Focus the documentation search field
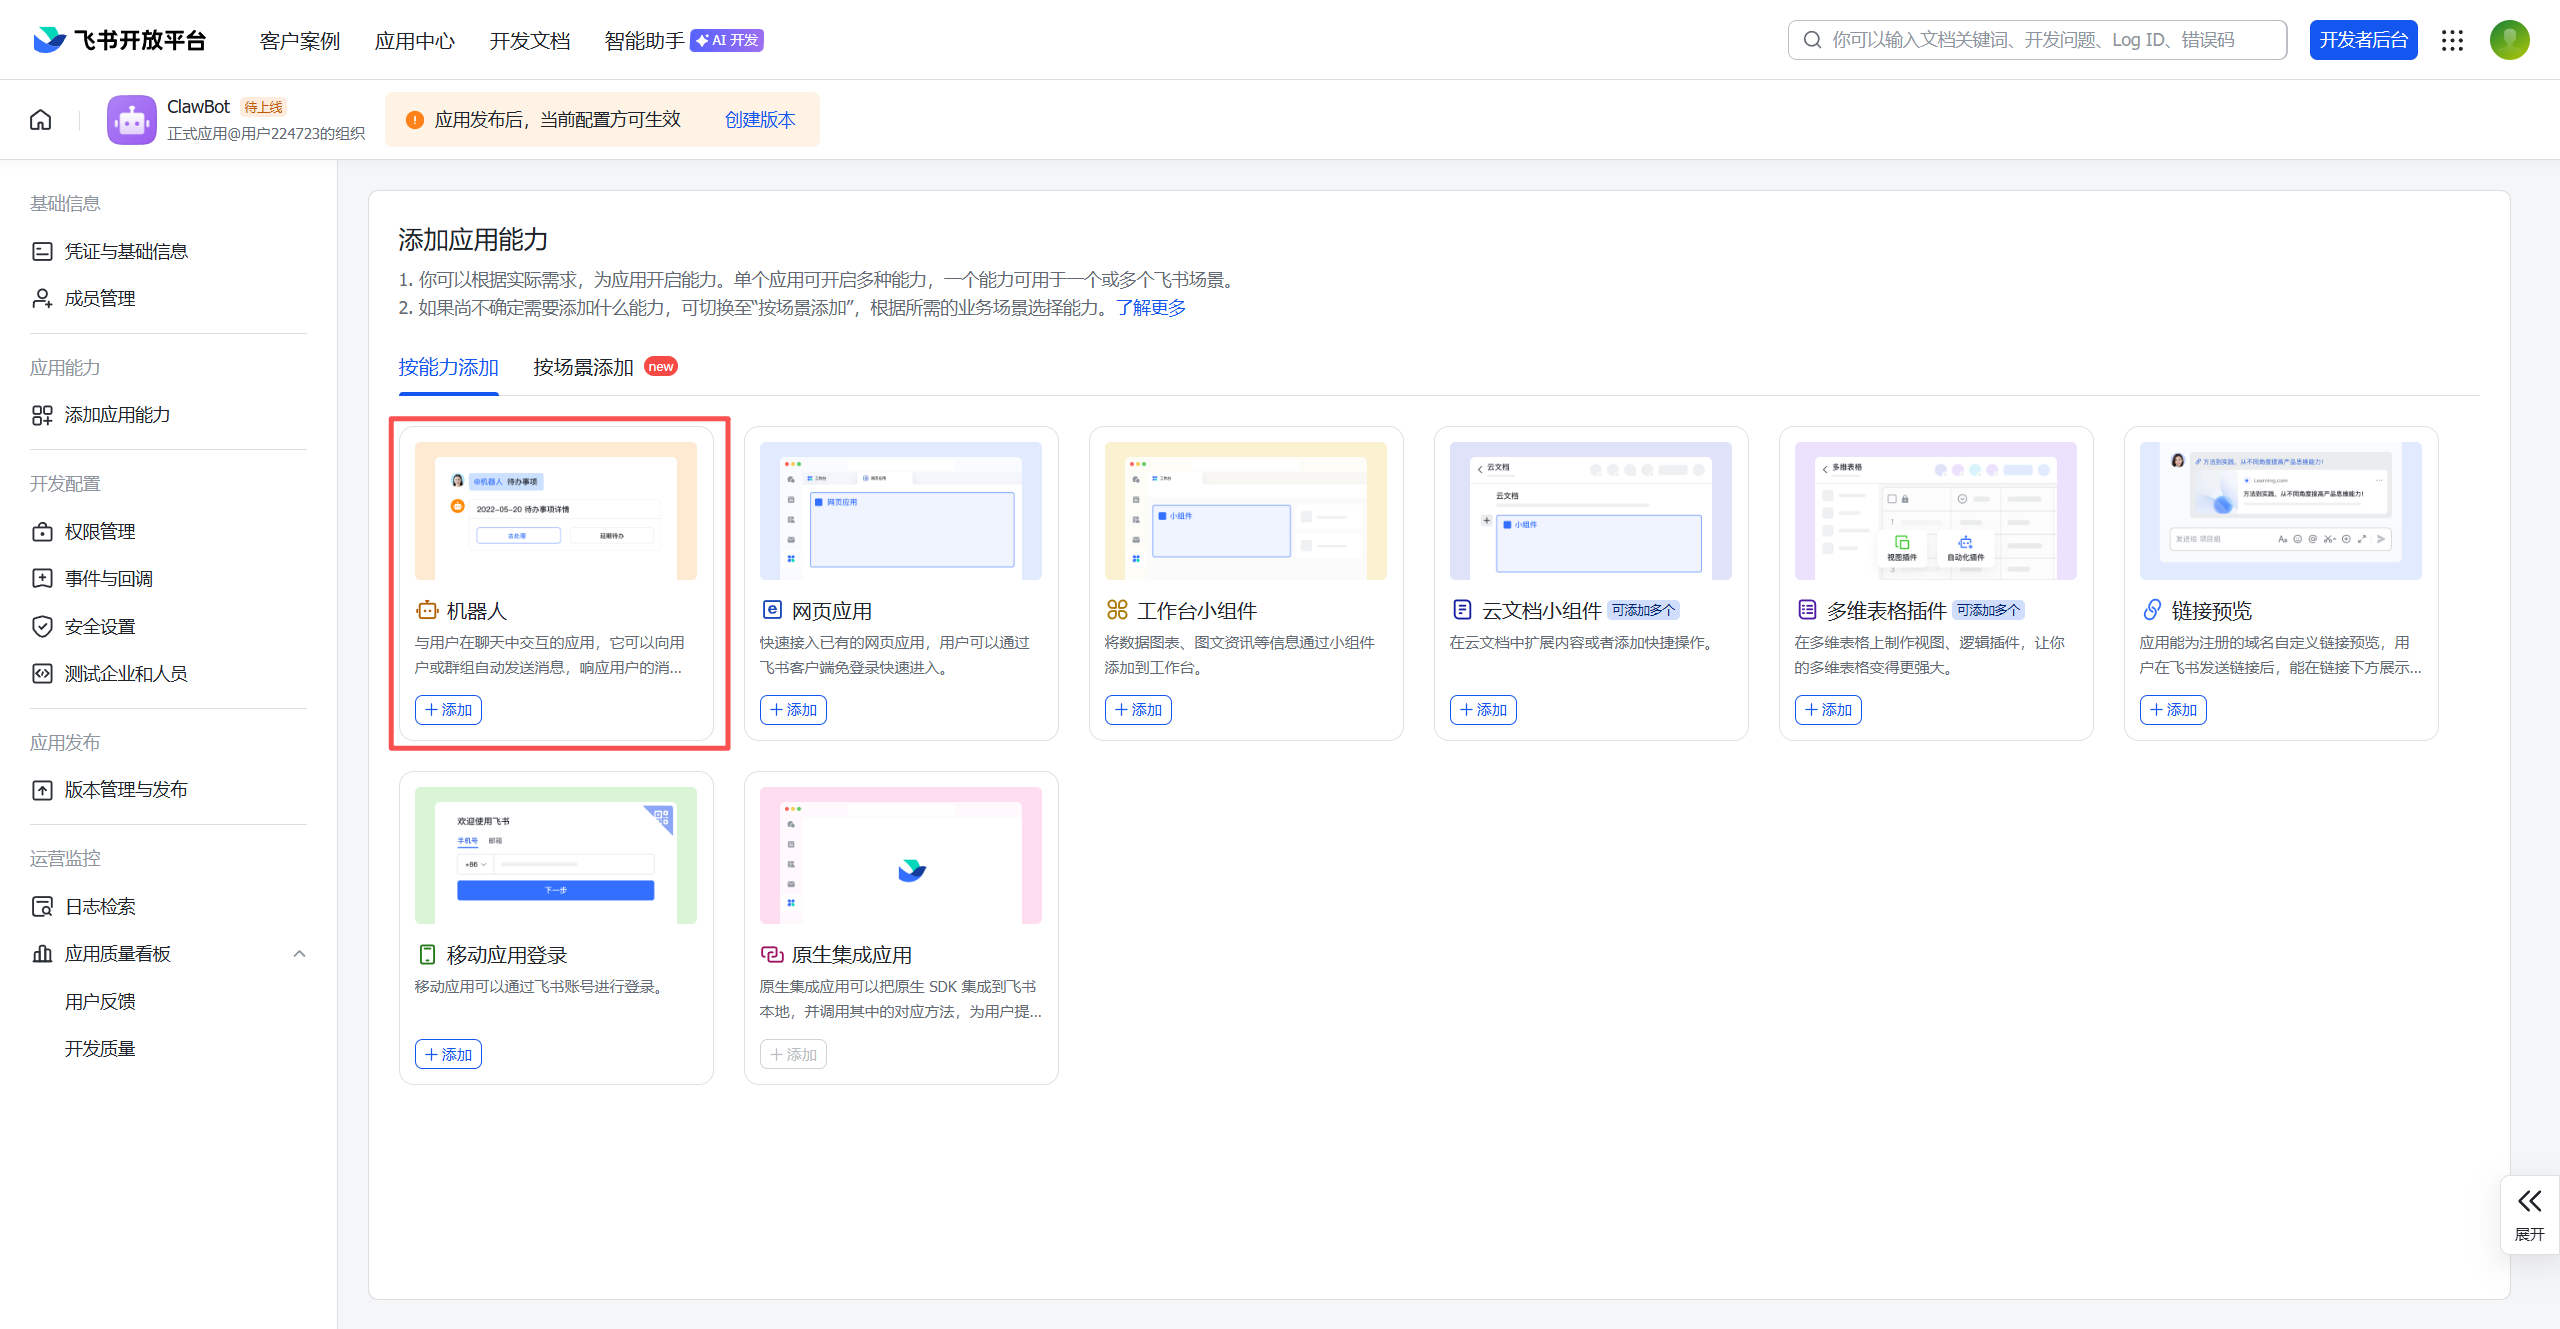Image resolution: width=2560 pixels, height=1329 pixels. (x=2036, y=40)
